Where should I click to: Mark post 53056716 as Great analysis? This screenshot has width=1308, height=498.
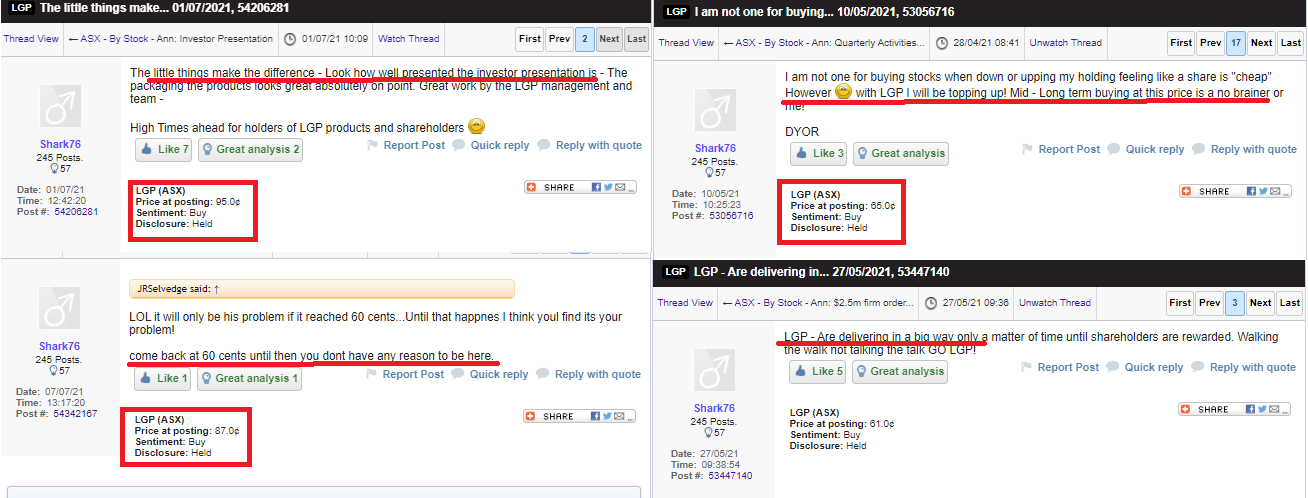click(900, 154)
